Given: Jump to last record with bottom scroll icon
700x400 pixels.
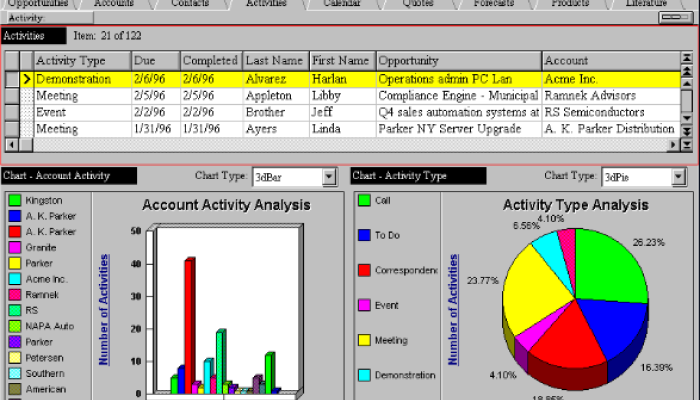Looking at the screenshot, I should 687,145.
